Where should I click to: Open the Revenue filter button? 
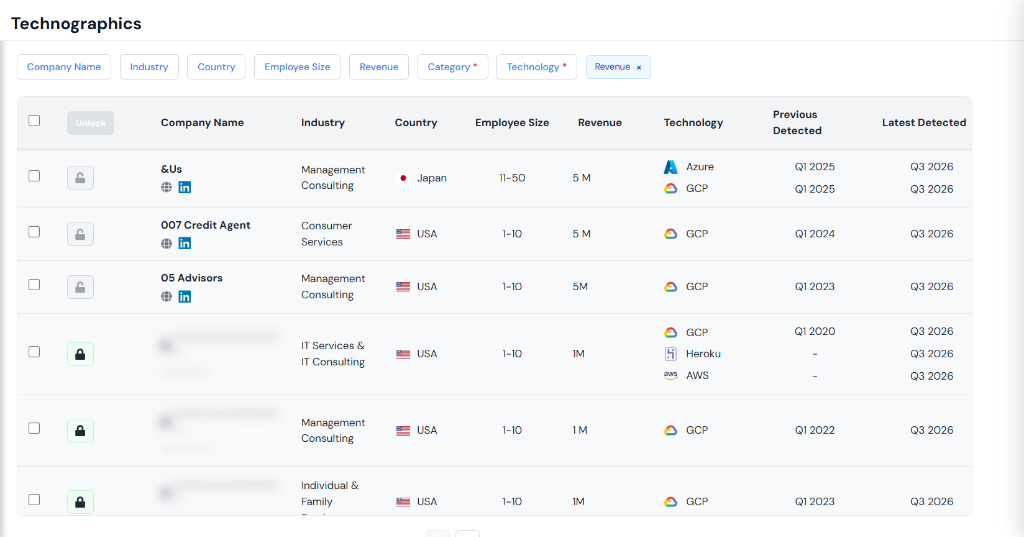(x=379, y=67)
